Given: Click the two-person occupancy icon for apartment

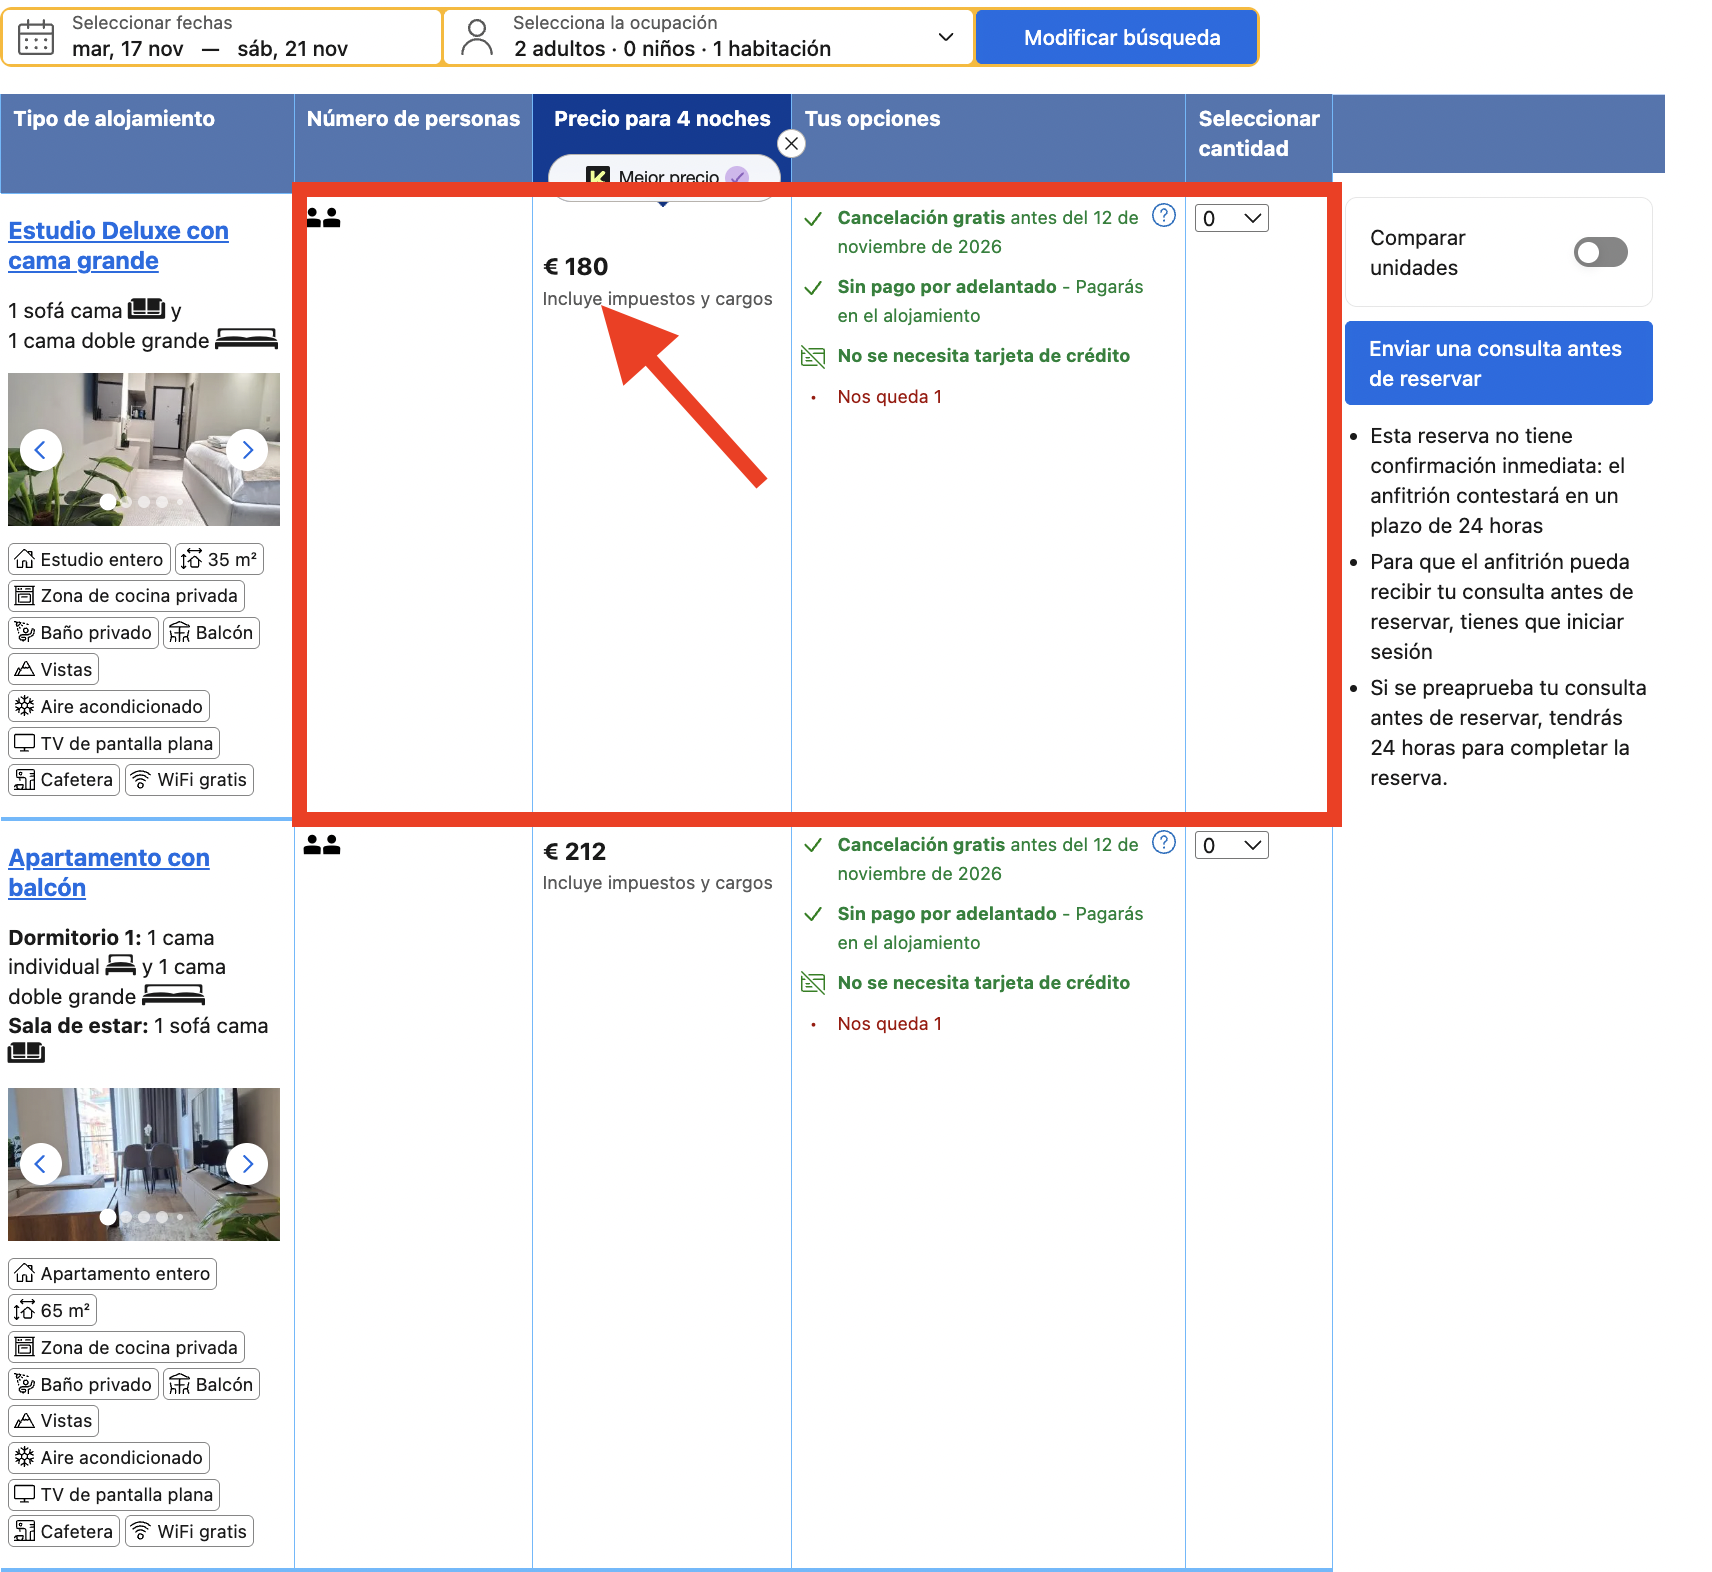Looking at the screenshot, I should [322, 845].
